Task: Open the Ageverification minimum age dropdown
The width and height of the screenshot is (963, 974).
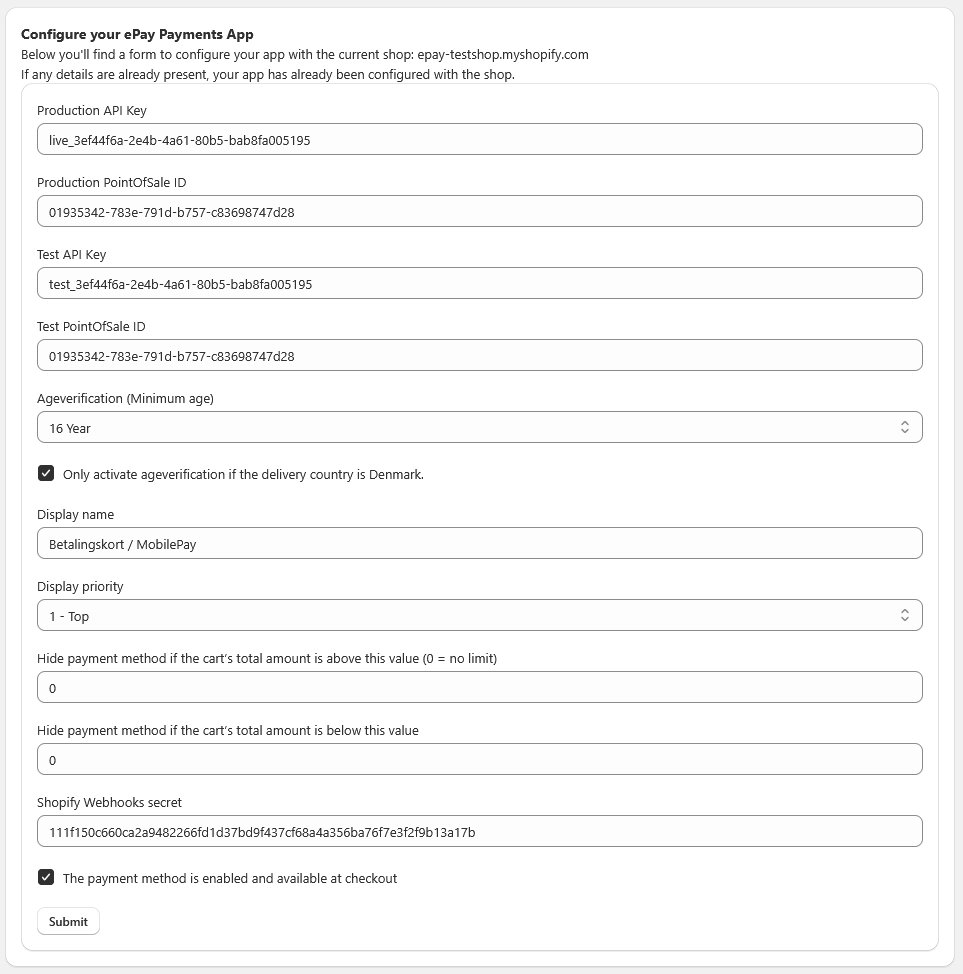Action: click(478, 426)
